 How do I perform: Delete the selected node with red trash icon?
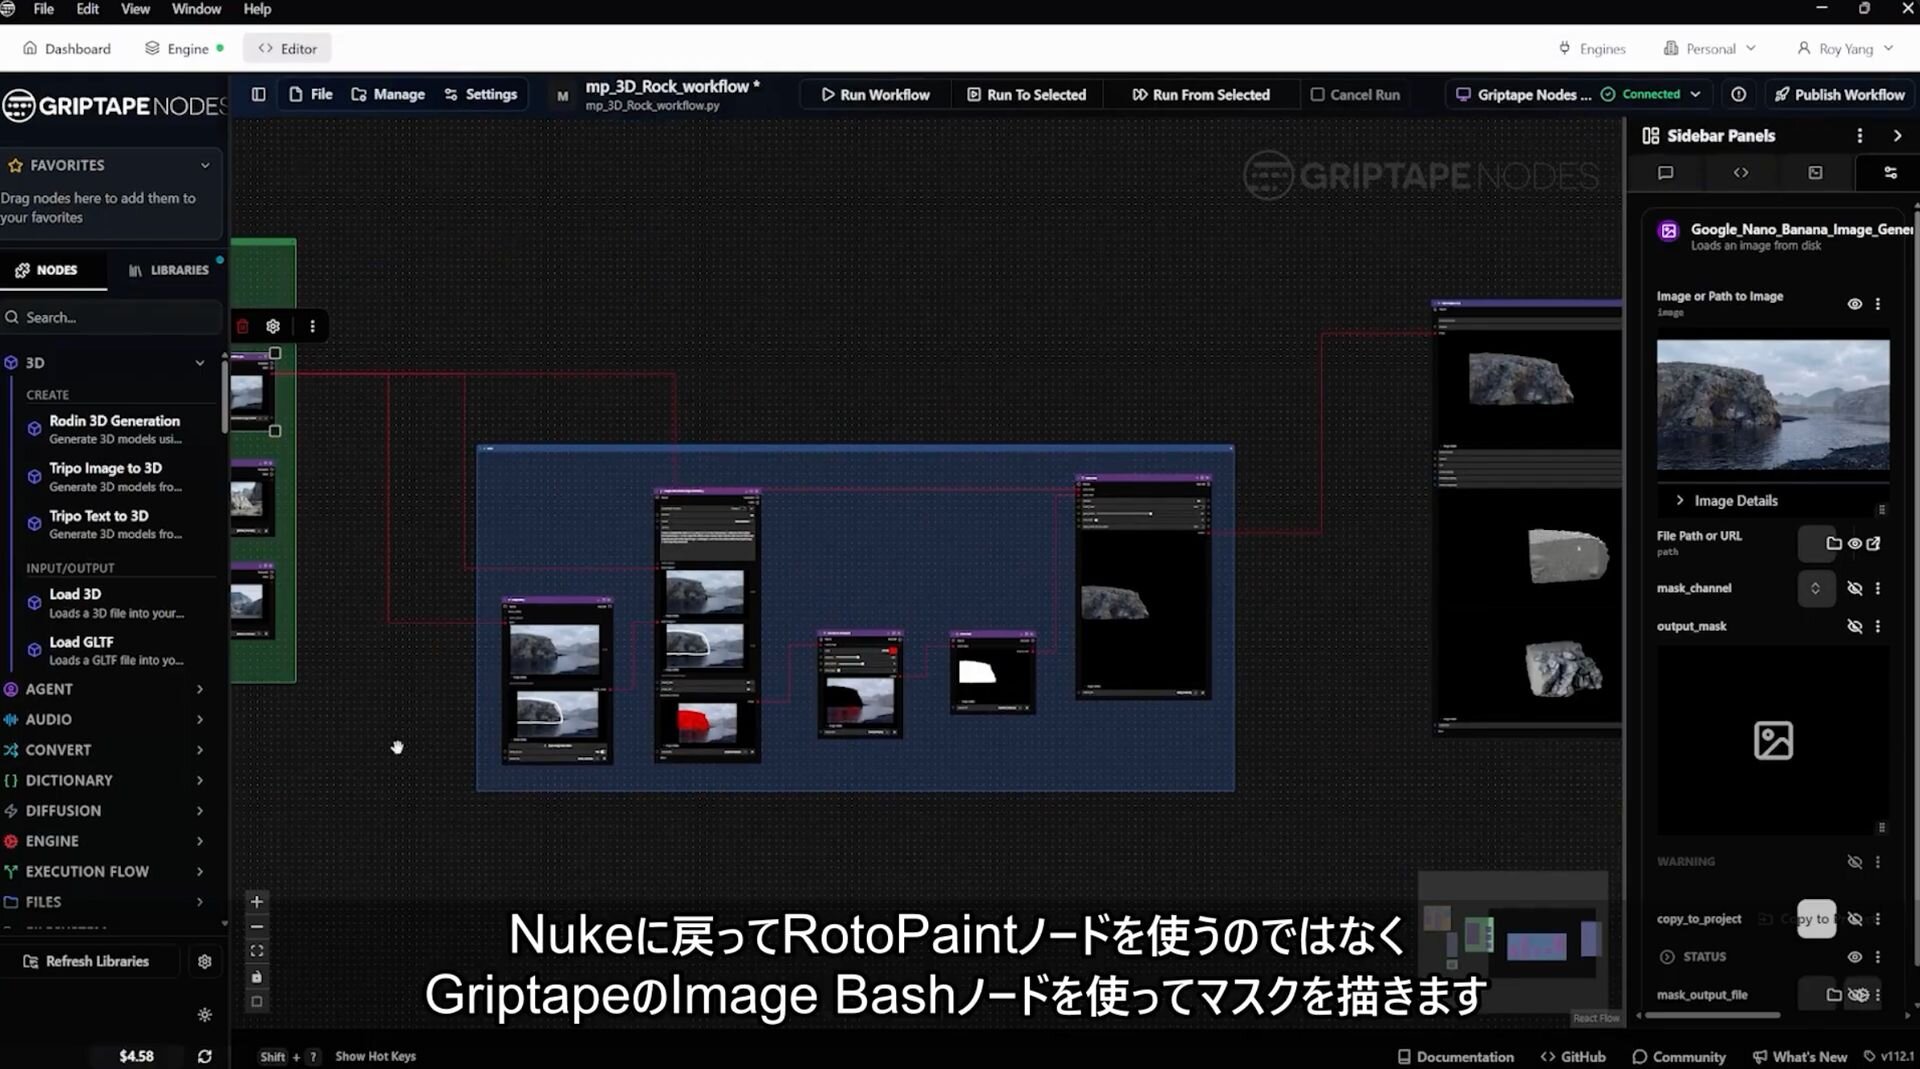point(242,326)
